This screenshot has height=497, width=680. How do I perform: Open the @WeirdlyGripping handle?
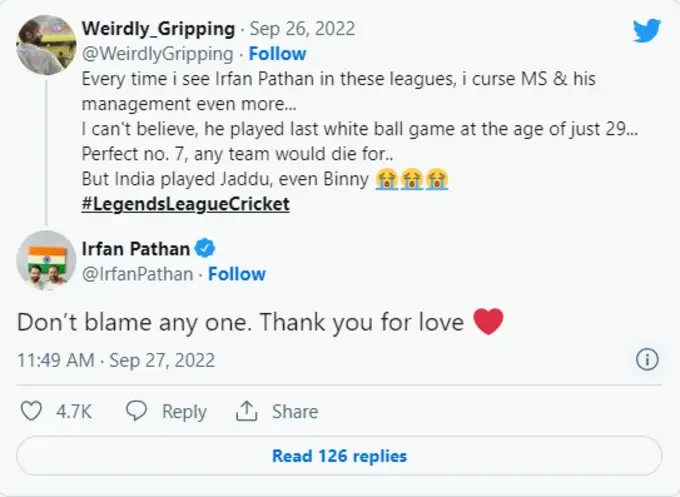(155, 54)
